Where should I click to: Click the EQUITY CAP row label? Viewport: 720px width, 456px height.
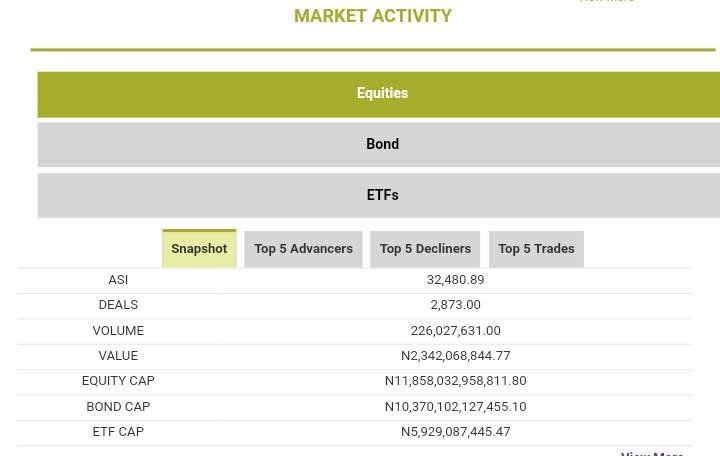[118, 381]
